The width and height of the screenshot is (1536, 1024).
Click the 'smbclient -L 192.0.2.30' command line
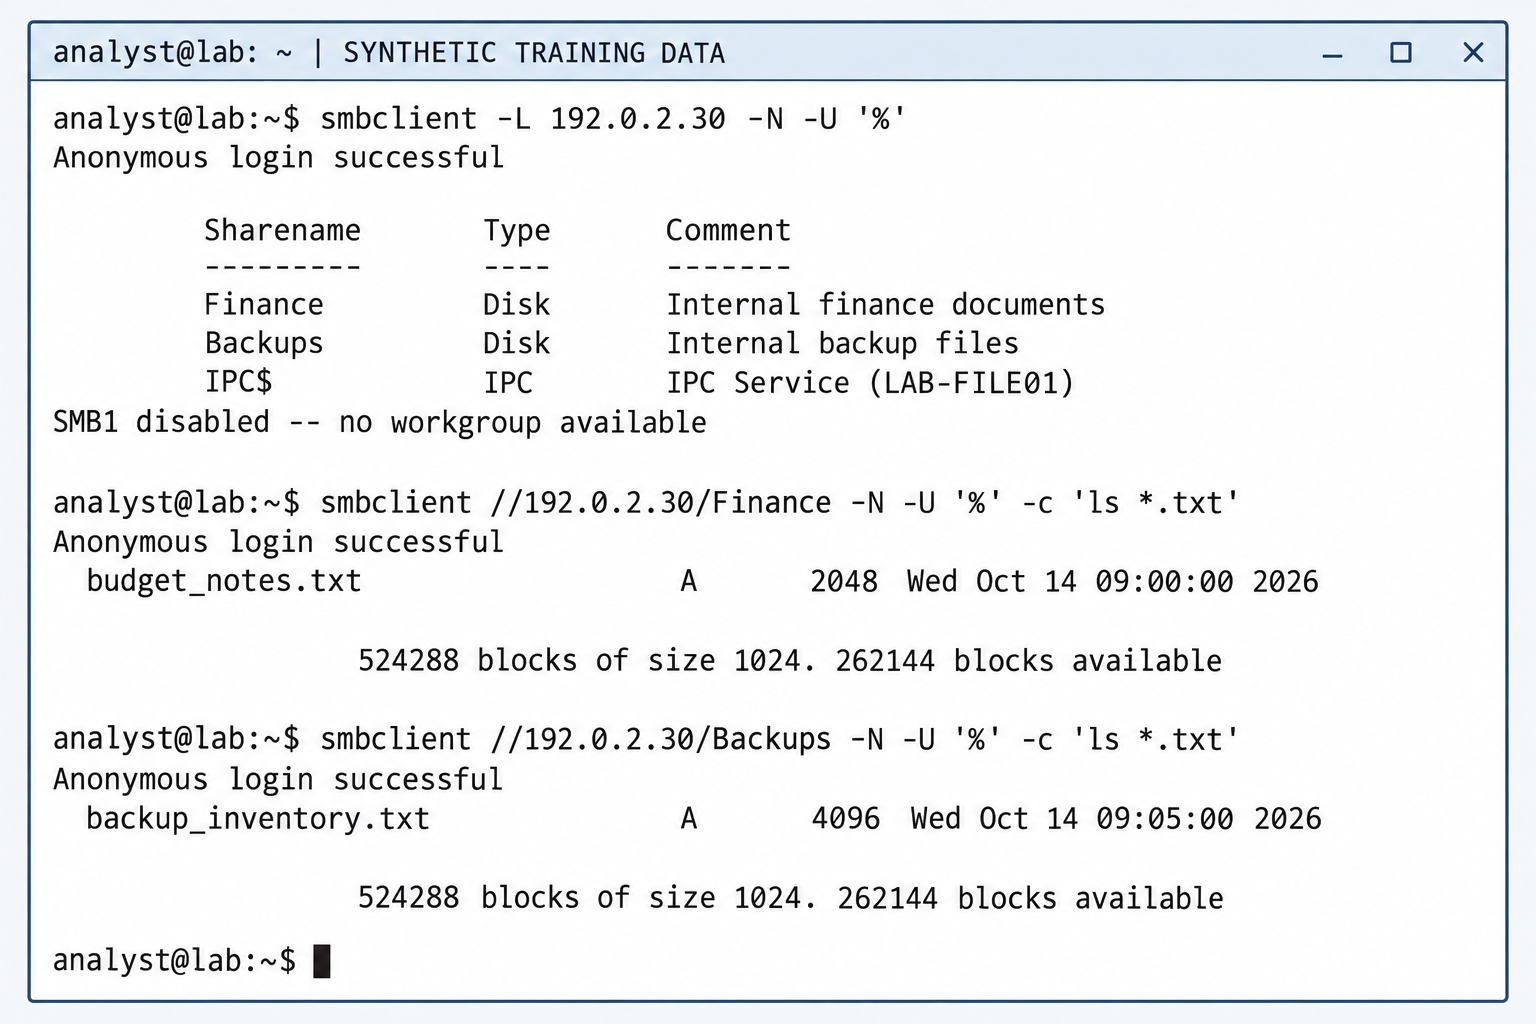click(480, 119)
